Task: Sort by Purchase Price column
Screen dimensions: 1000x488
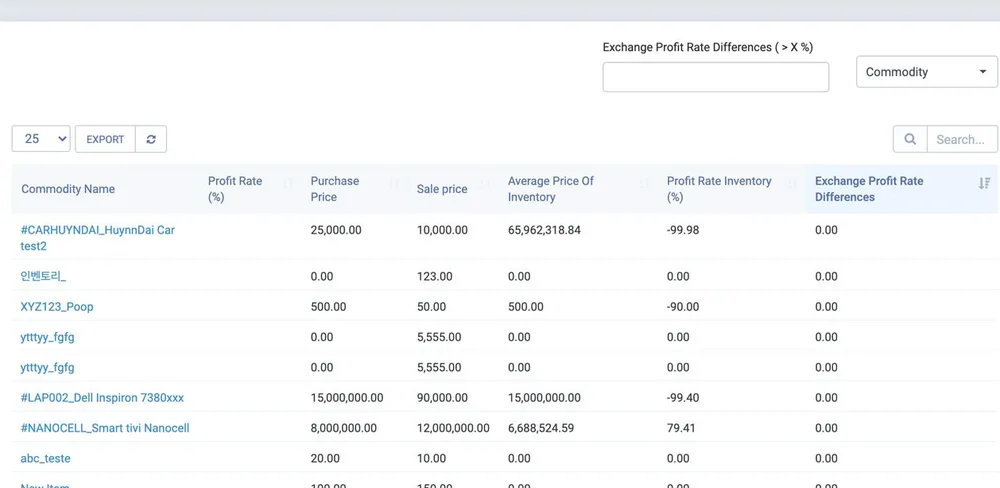Action: (x=354, y=189)
